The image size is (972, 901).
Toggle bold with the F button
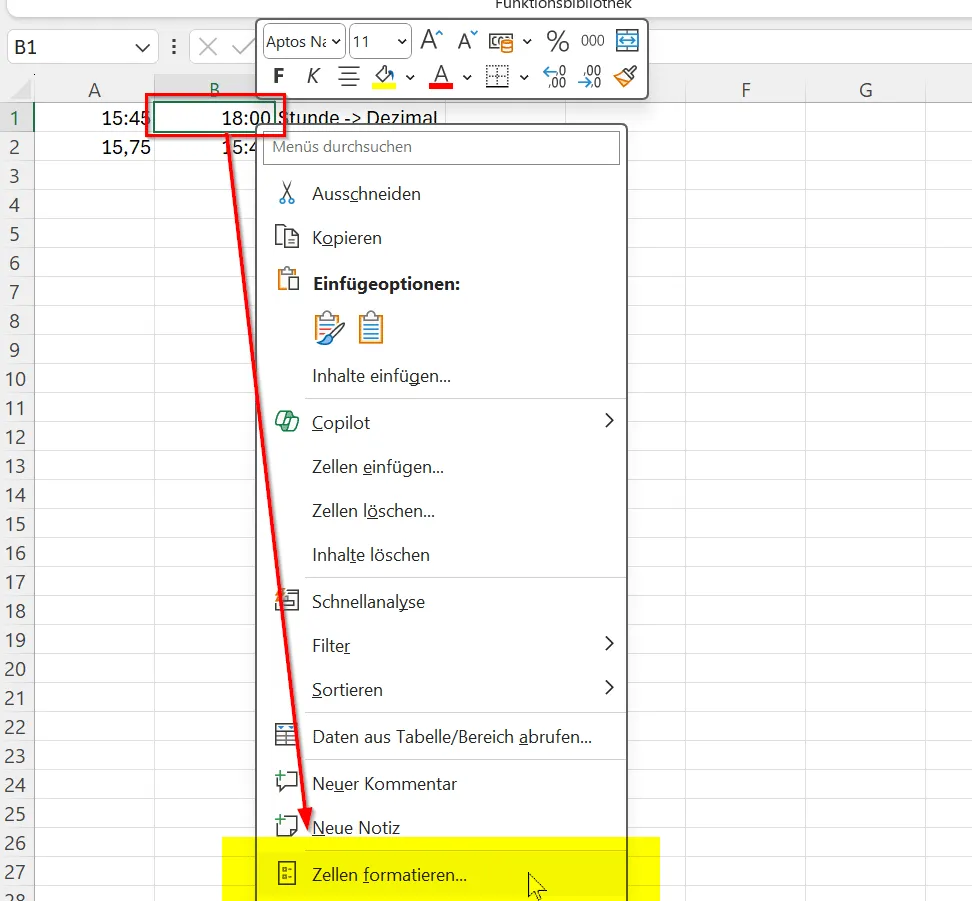[x=278, y=76]
